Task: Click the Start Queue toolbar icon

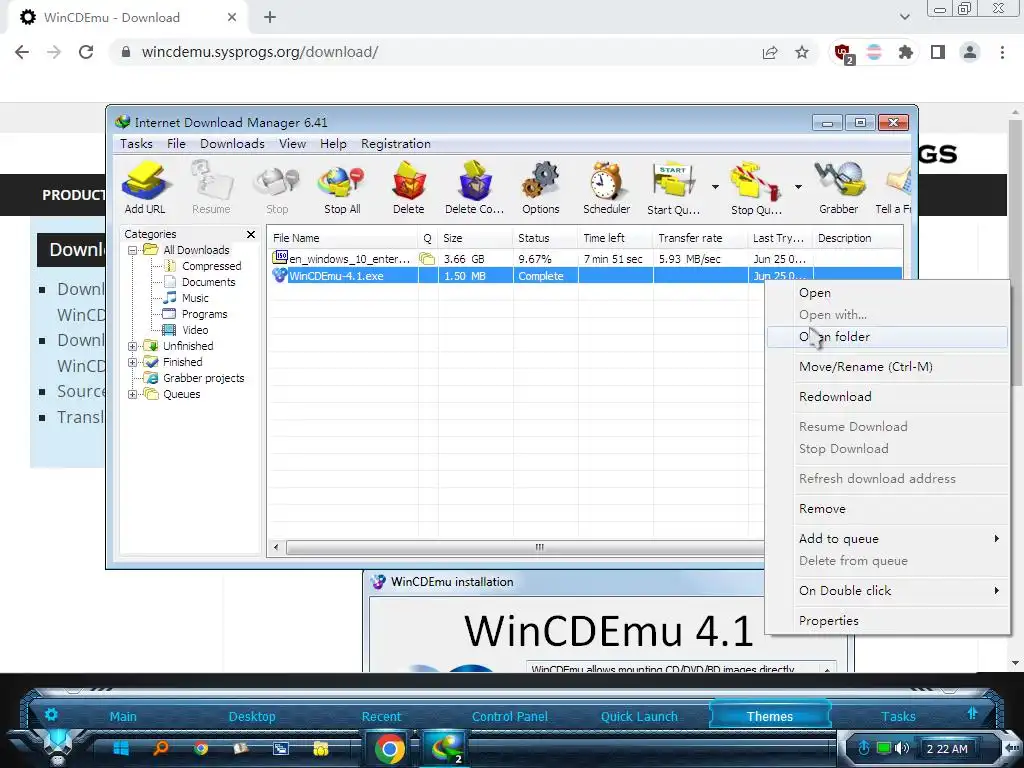Action: tap(673, 187)
